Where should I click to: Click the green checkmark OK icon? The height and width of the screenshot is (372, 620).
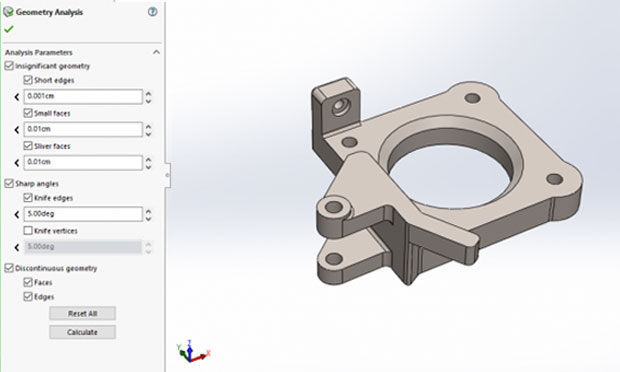pos(9,29)
